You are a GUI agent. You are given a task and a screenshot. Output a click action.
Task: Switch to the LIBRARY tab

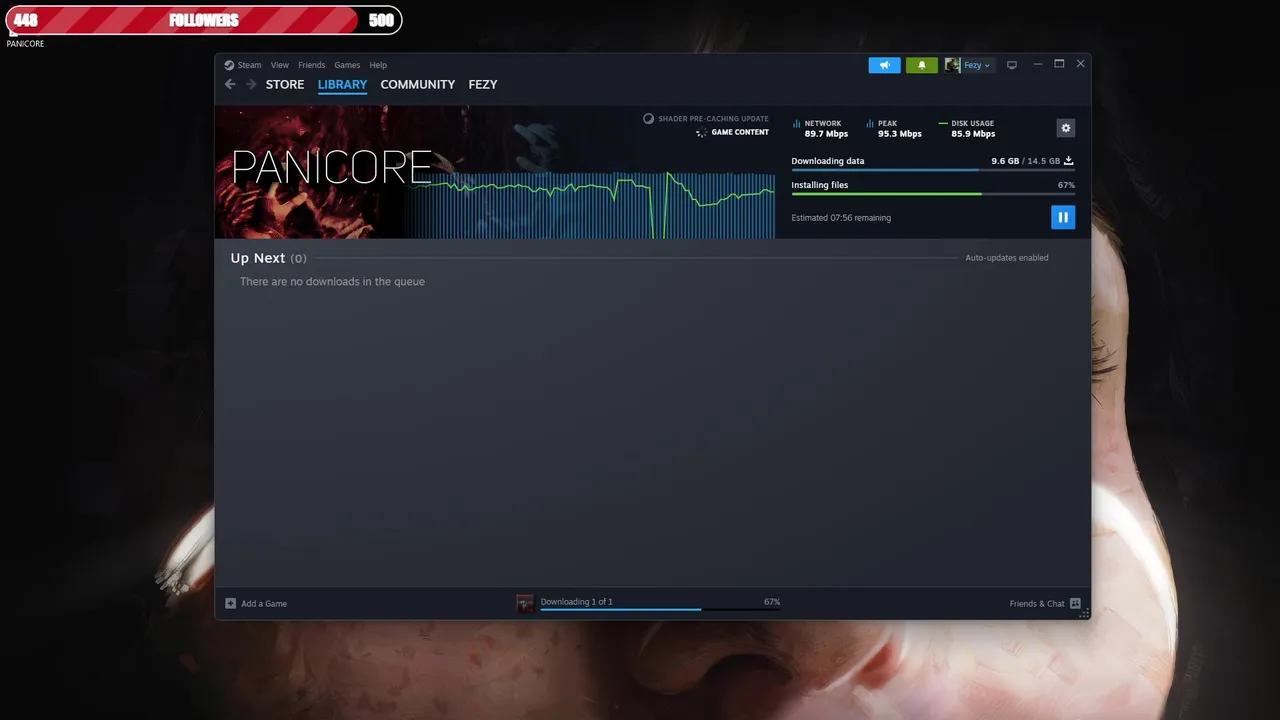pos(343,84)
